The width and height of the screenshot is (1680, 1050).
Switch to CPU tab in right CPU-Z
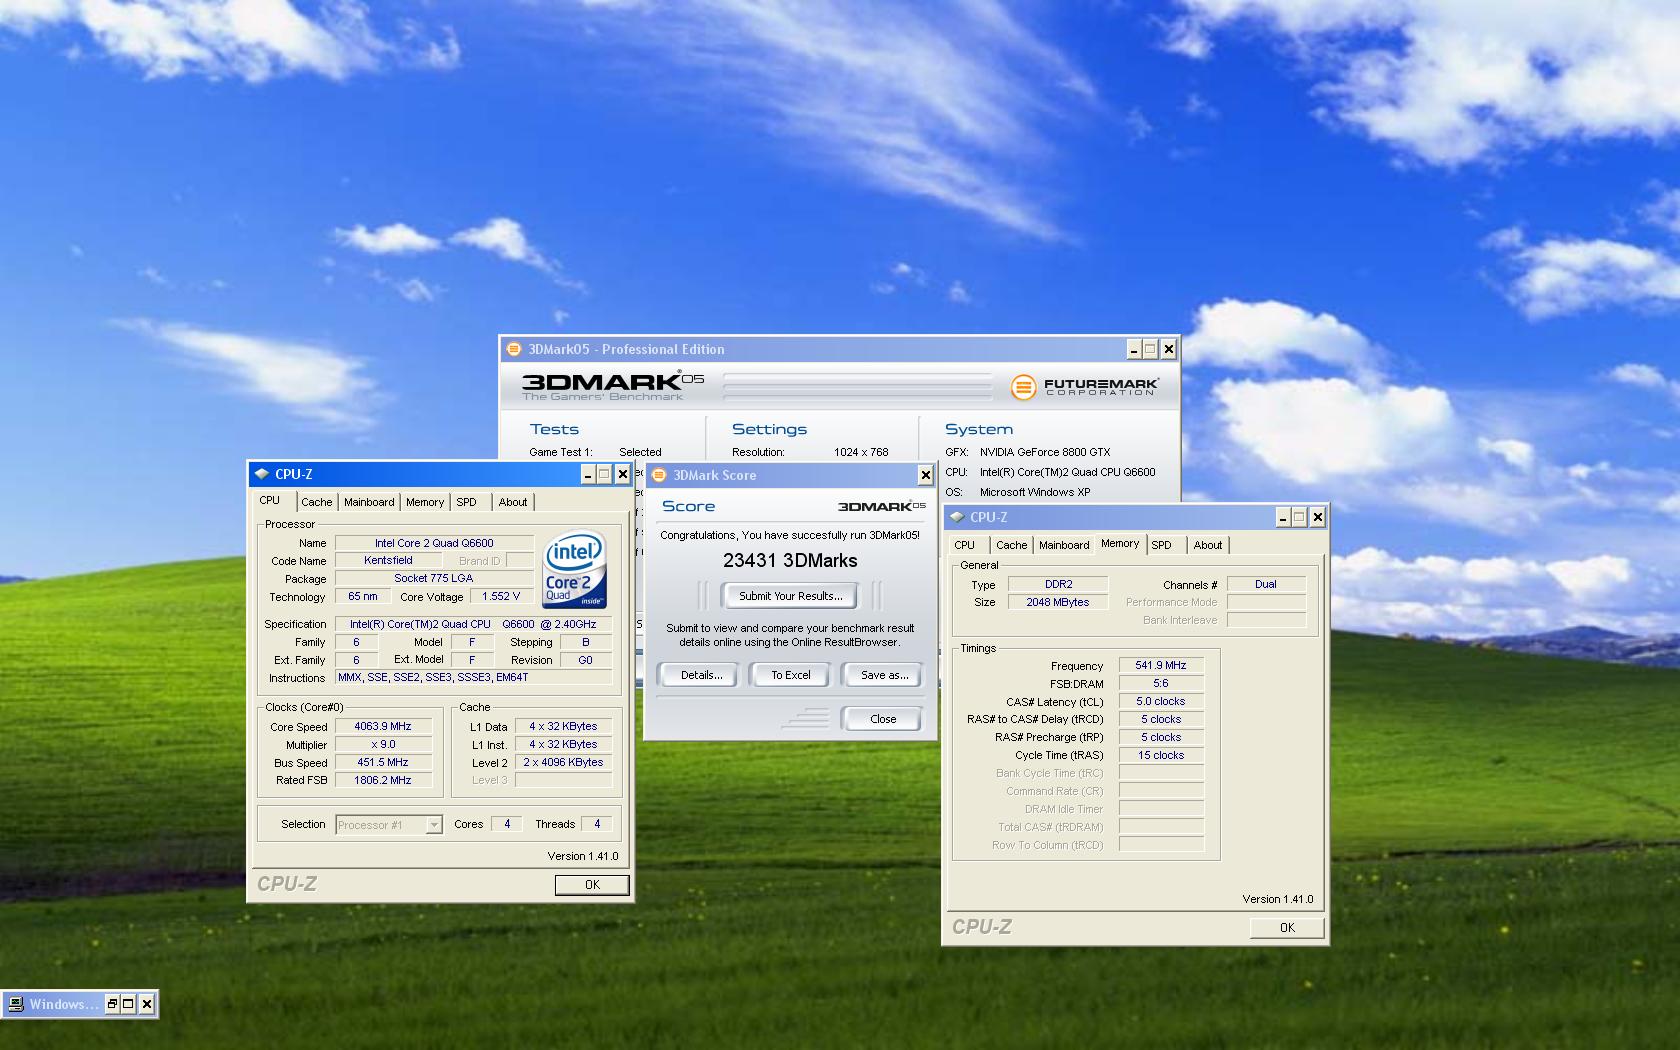click(x=964, y=545)
